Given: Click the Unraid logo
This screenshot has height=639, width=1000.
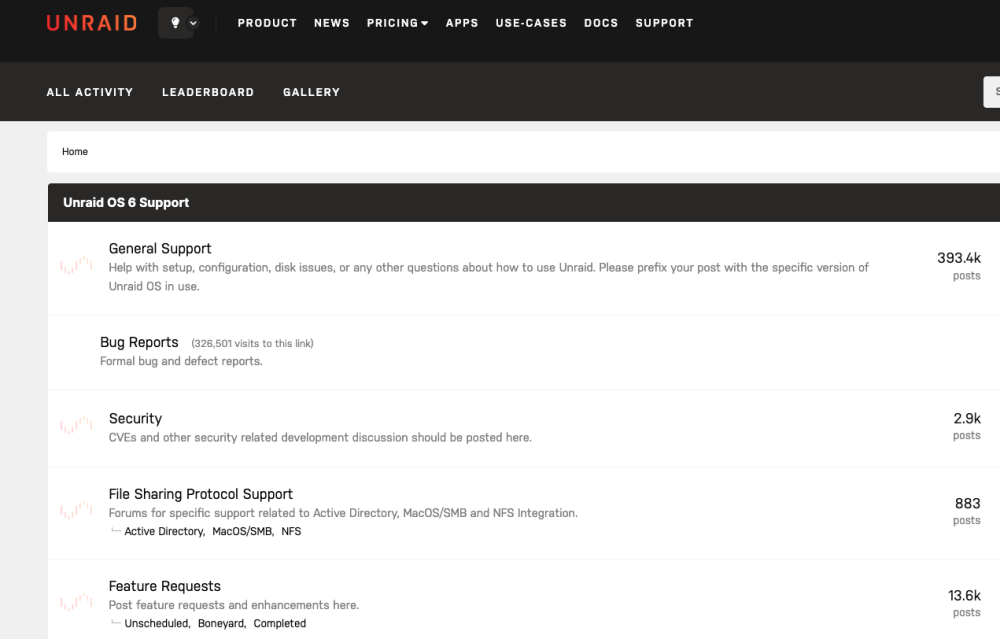Looking at the screenshot, I should 92,23.
